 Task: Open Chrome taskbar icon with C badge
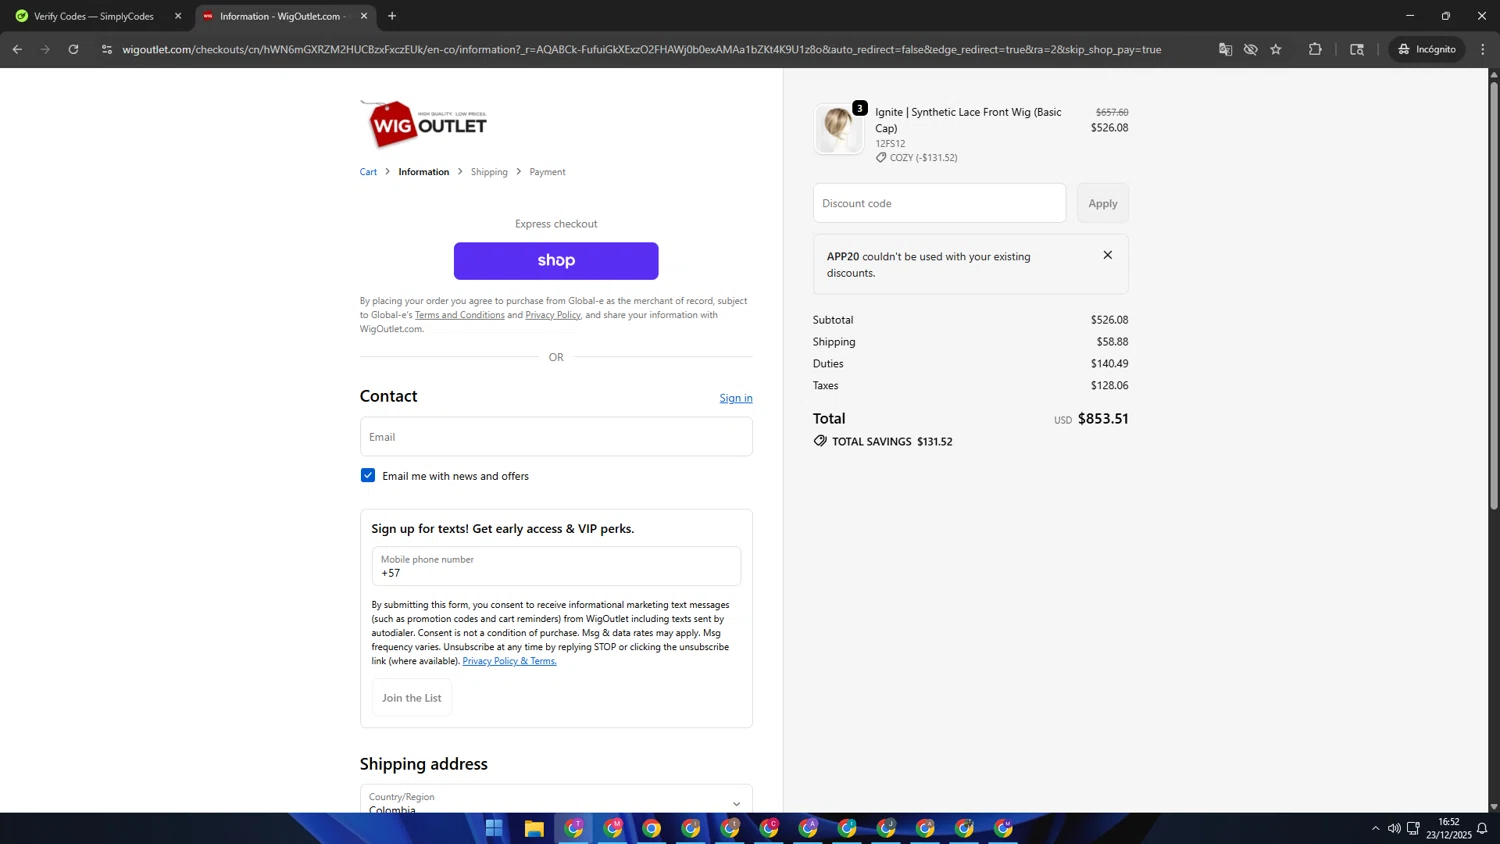tap(769, 828)
